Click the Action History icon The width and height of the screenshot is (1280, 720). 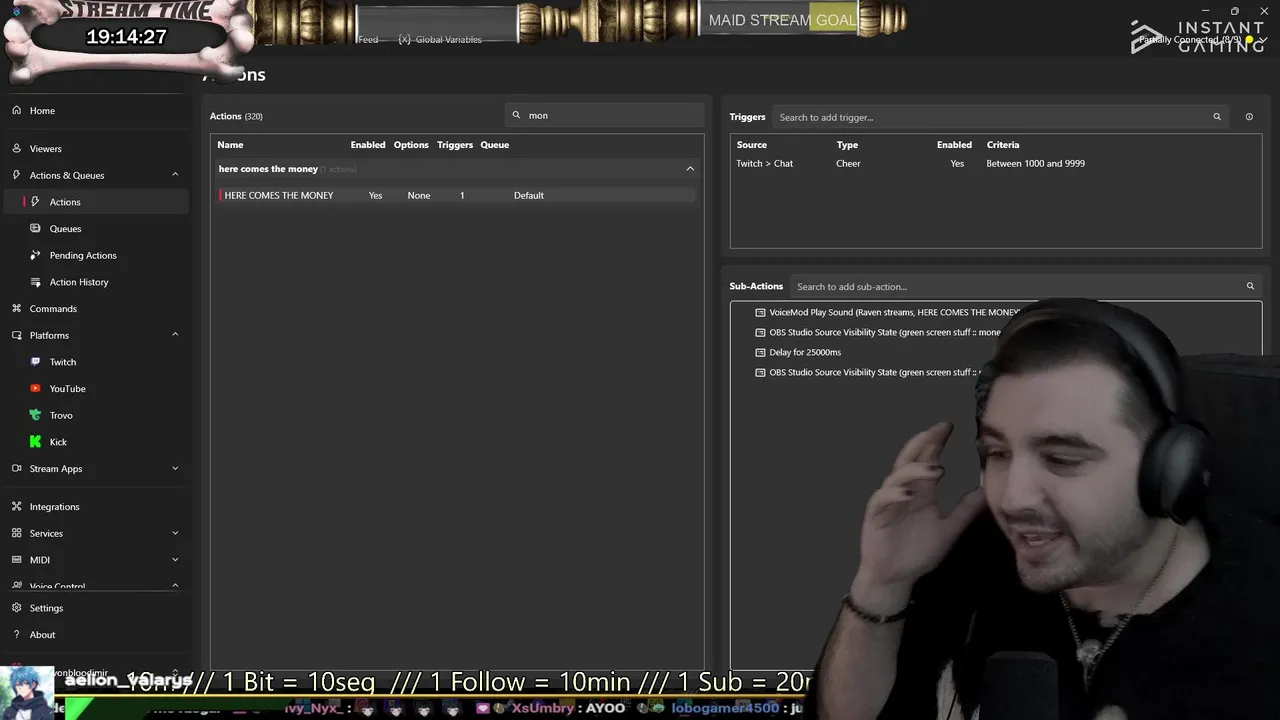[x=36, y=282]
